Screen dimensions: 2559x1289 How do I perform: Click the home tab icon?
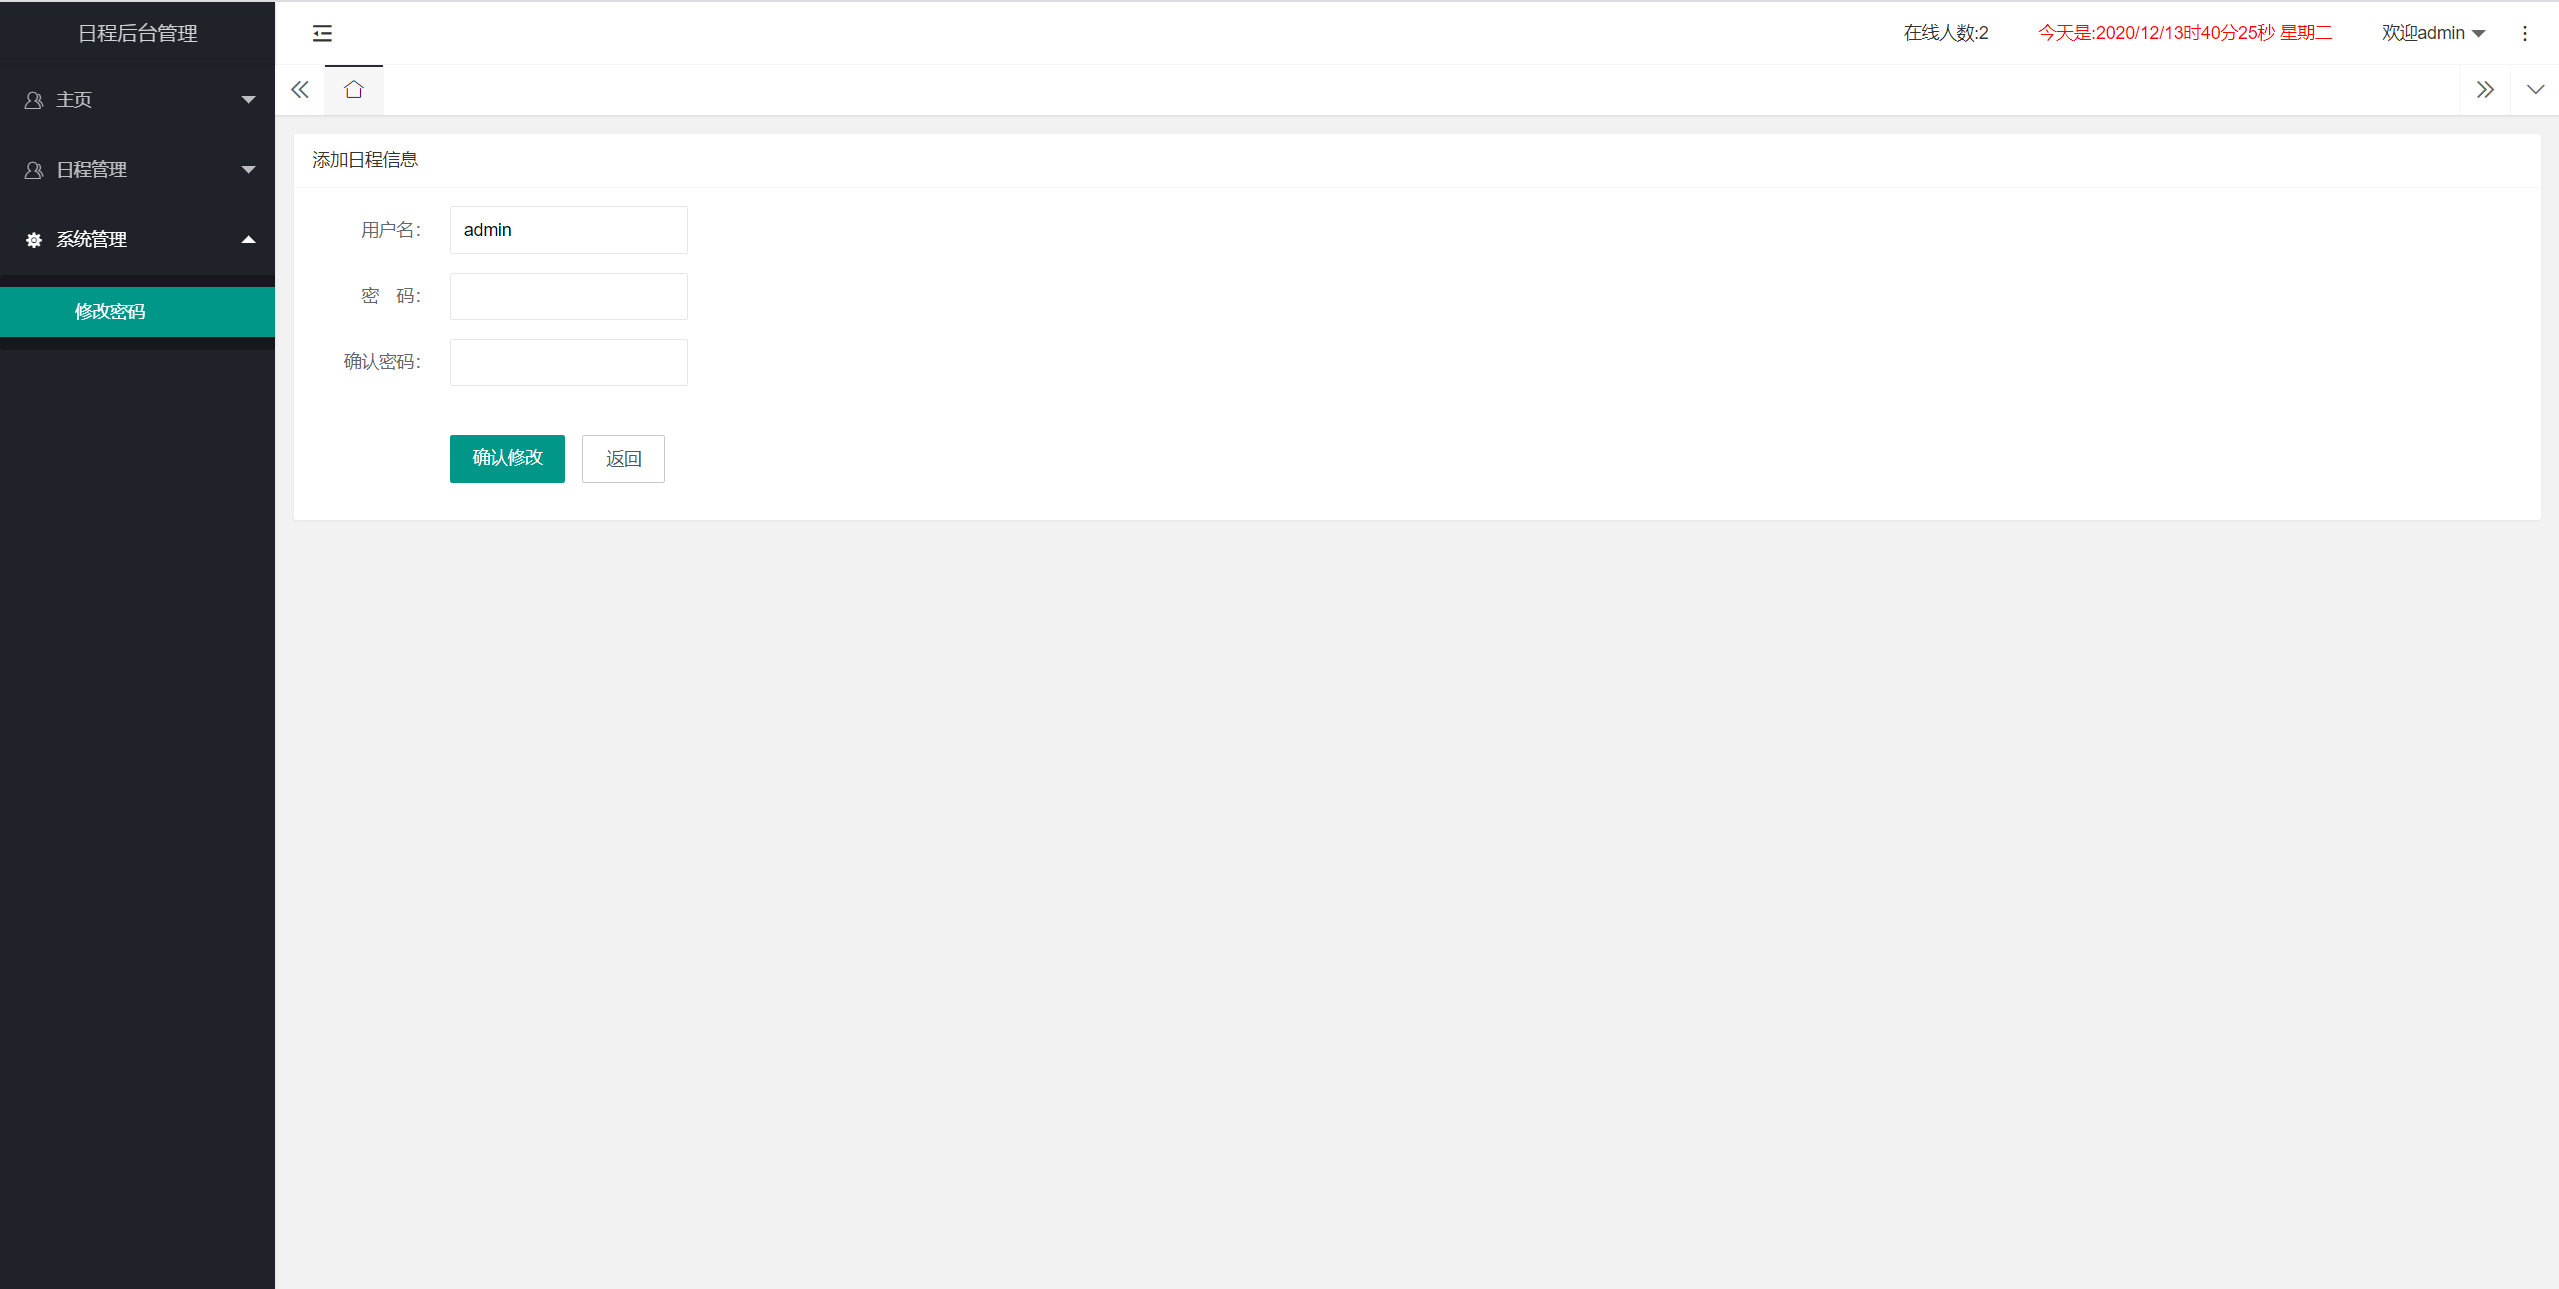(x=353, y=90)
